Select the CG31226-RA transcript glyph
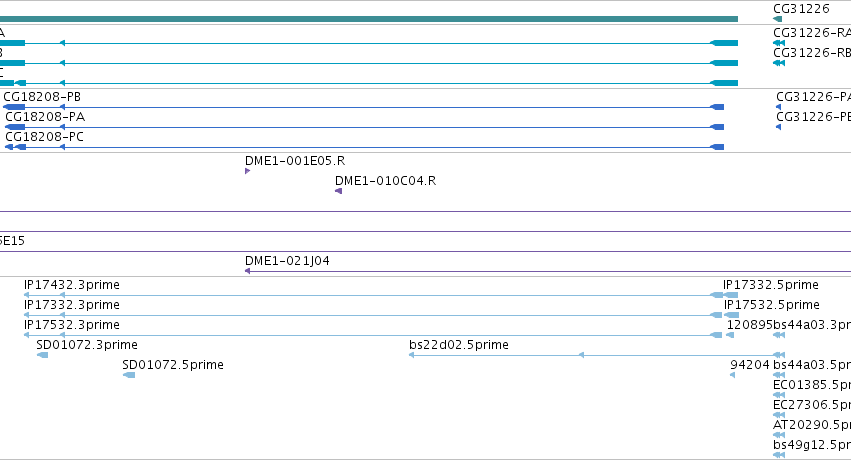This screenshot has height=460, width=851. tap(779, 43)
